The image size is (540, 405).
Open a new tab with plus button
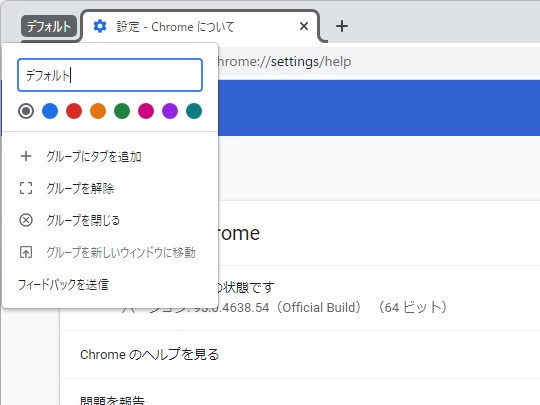click(x=342, y=26)
